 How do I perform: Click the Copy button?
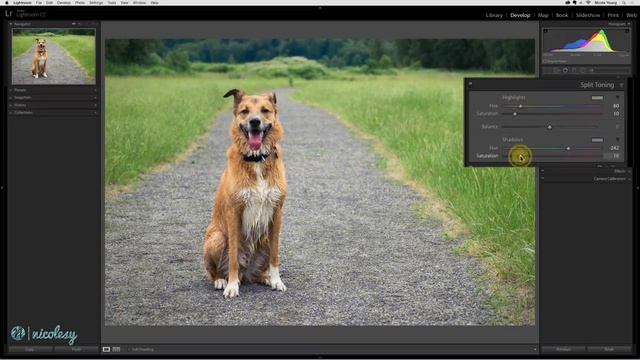pos(30,350)
